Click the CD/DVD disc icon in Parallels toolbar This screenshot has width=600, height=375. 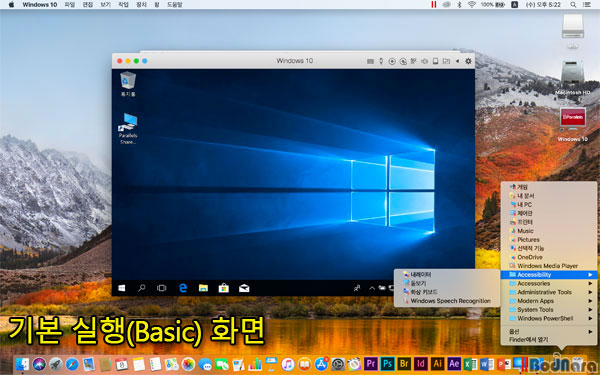(x=392, y=61)
